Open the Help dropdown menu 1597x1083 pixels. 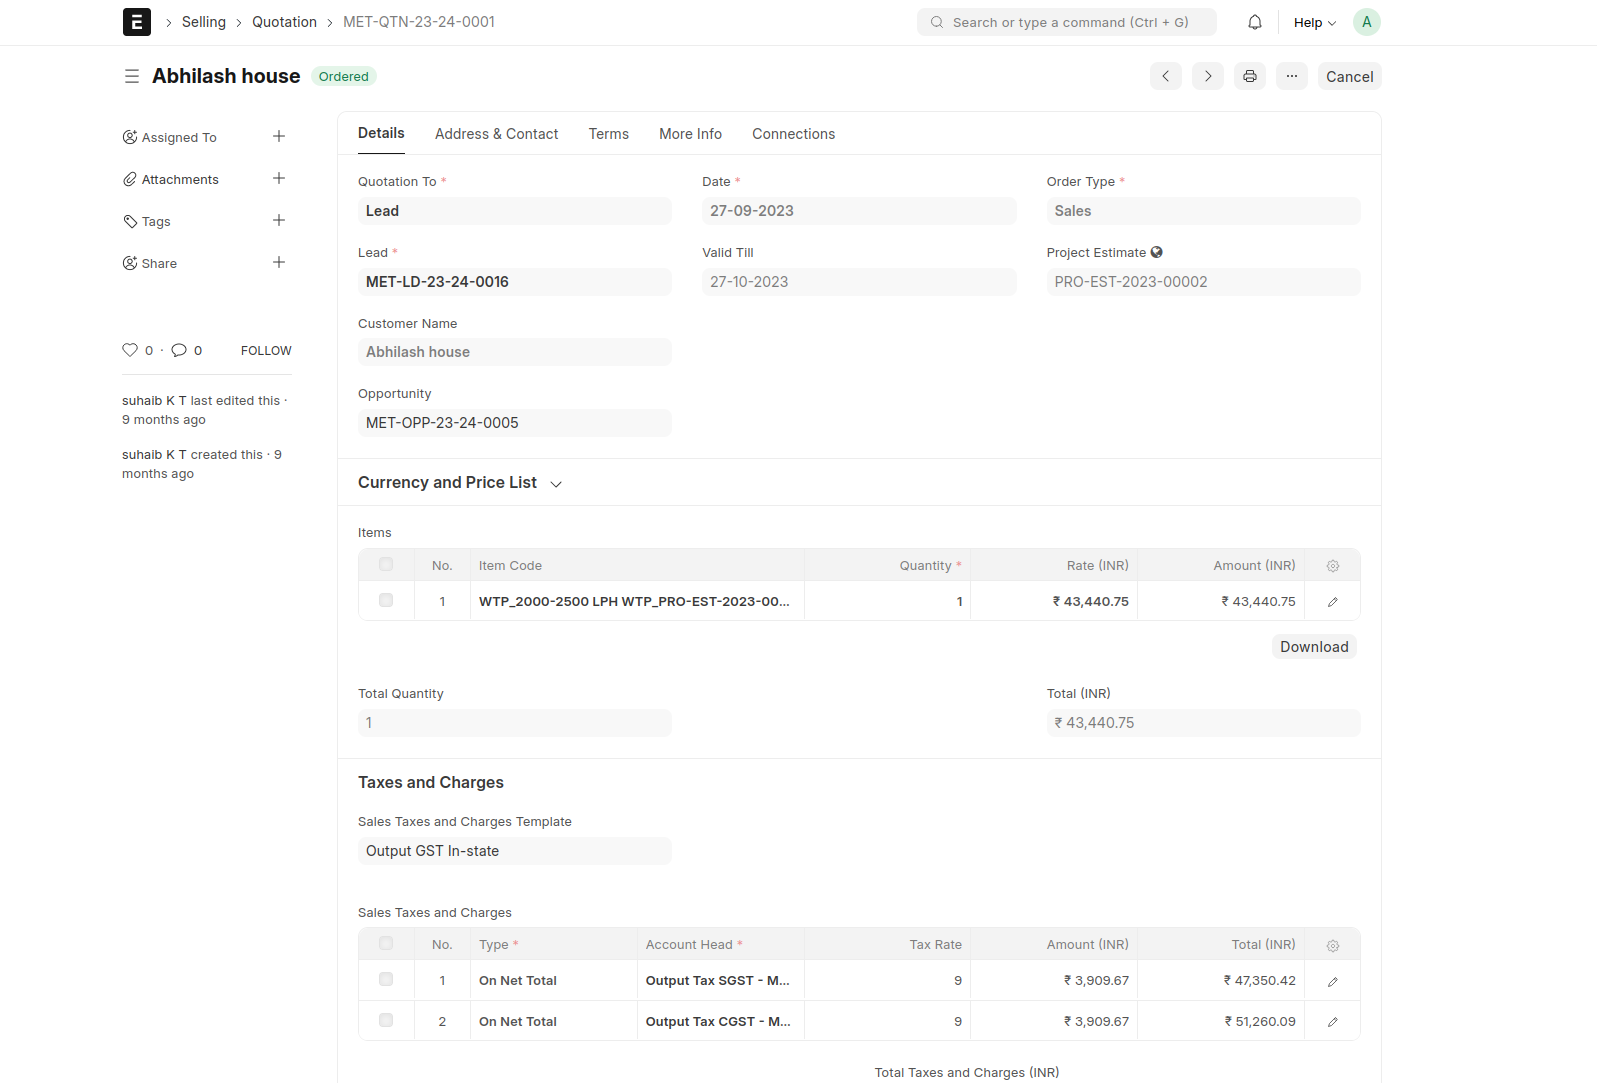(x=1314, y=22)
